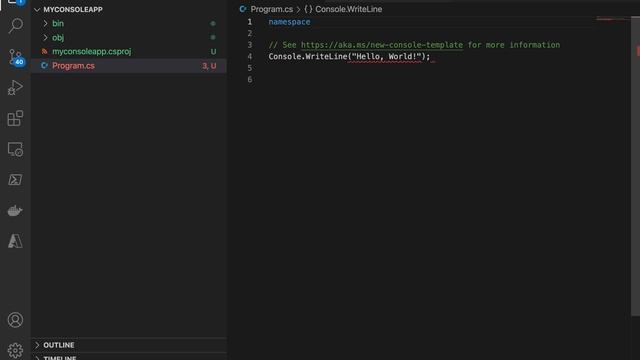Open the Azure view
The width and height of the screenshot is (640, 360).
(16, 241)
